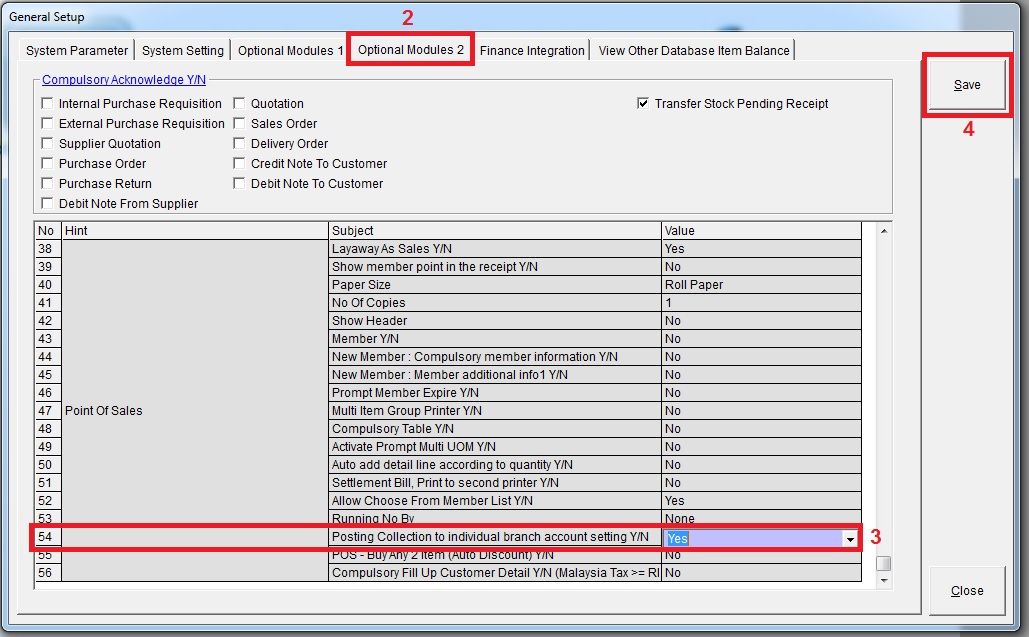
Task: Open View Other Database Item Balance tab
Action: click(694, 51)
